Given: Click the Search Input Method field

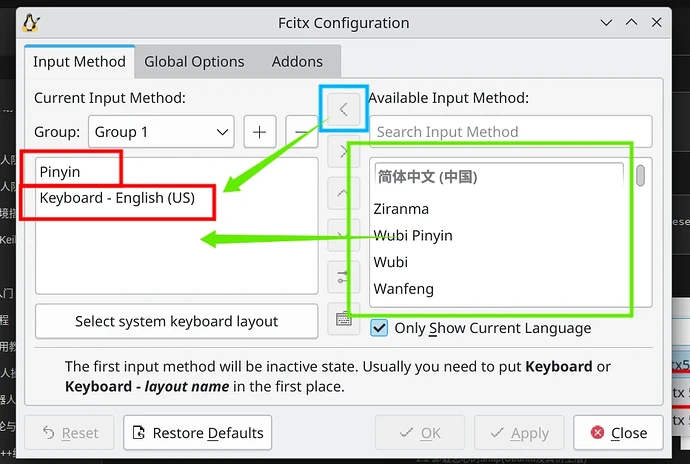Looking at the screenshot, I should pos(510,132).
